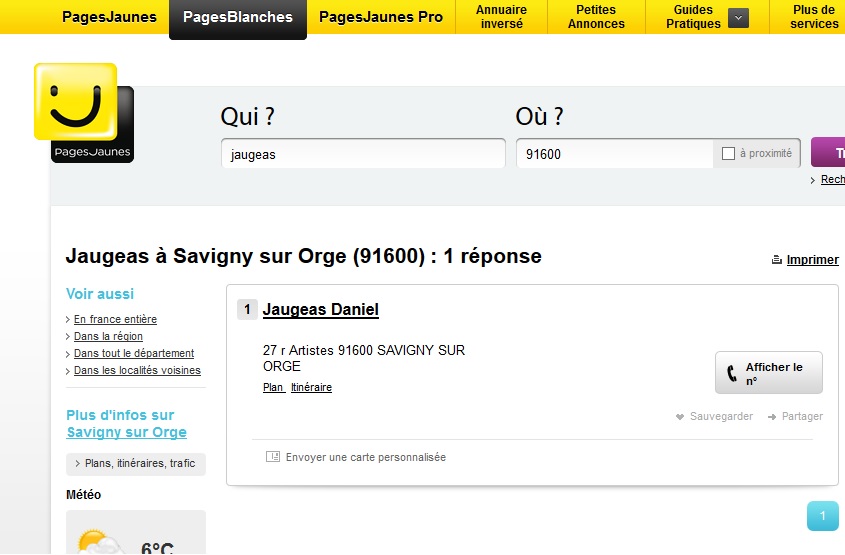Screen dimensions: 845x555
Task: Click the printer icon next to Imprimer
Action: (x=776, y=260)
